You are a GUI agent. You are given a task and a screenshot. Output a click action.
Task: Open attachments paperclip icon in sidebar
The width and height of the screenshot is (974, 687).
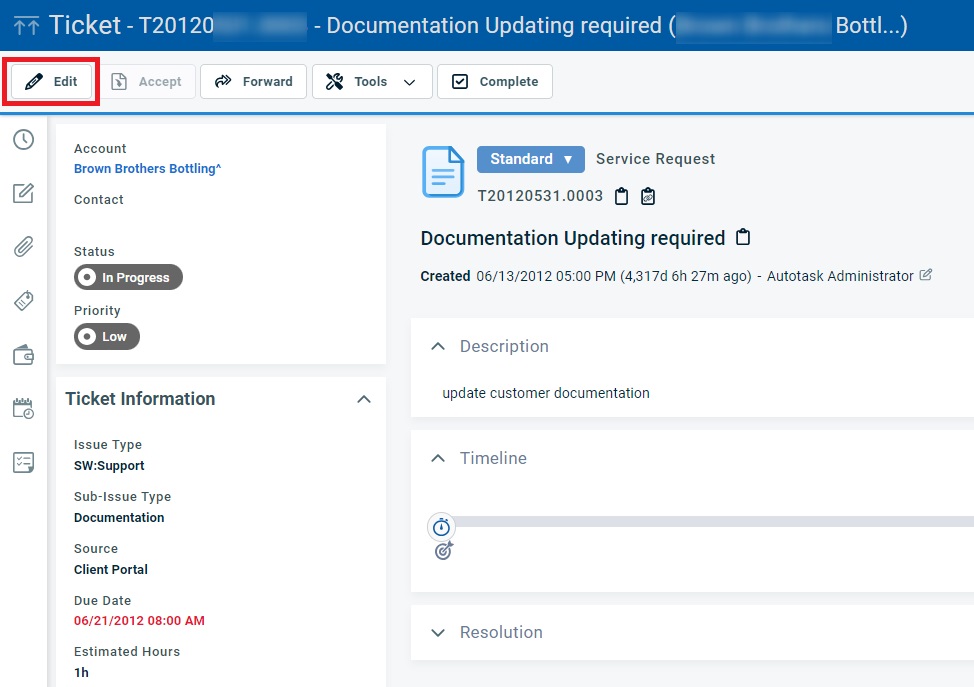(x=23, y=247)
